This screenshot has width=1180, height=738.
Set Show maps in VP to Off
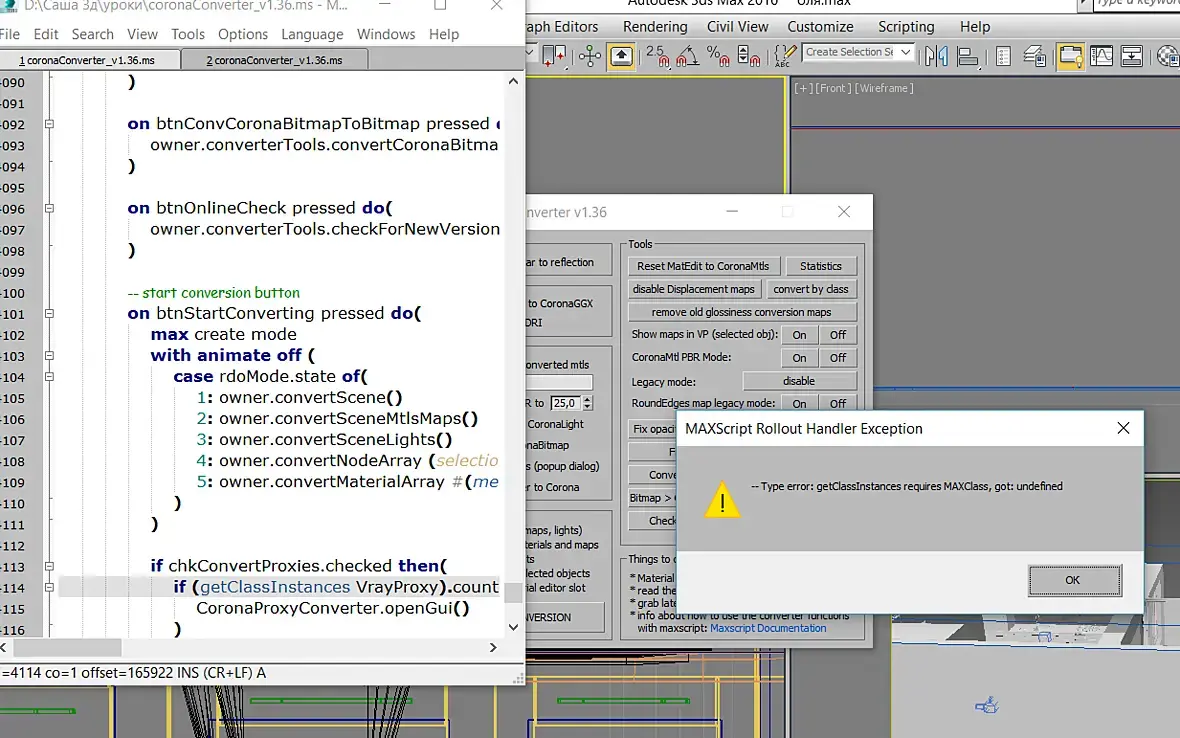click(x=838, y=335)
